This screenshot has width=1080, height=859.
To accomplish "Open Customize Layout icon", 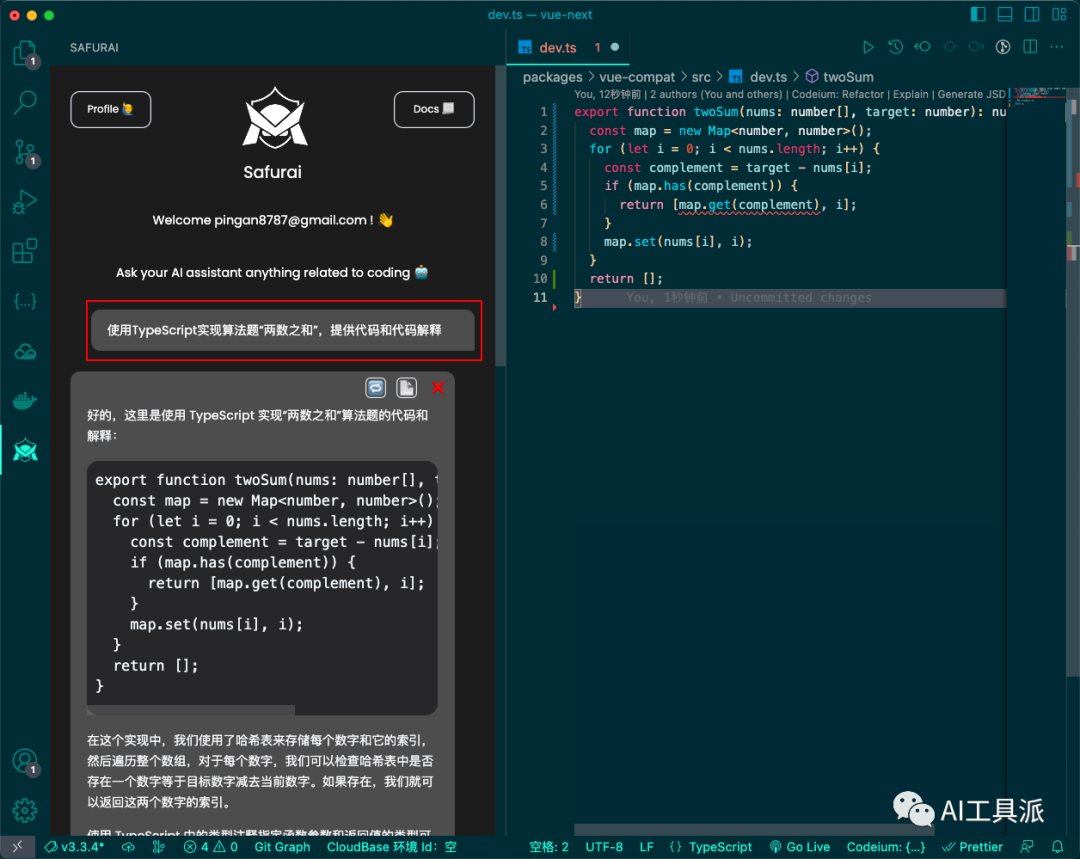I will (1059, 14).
